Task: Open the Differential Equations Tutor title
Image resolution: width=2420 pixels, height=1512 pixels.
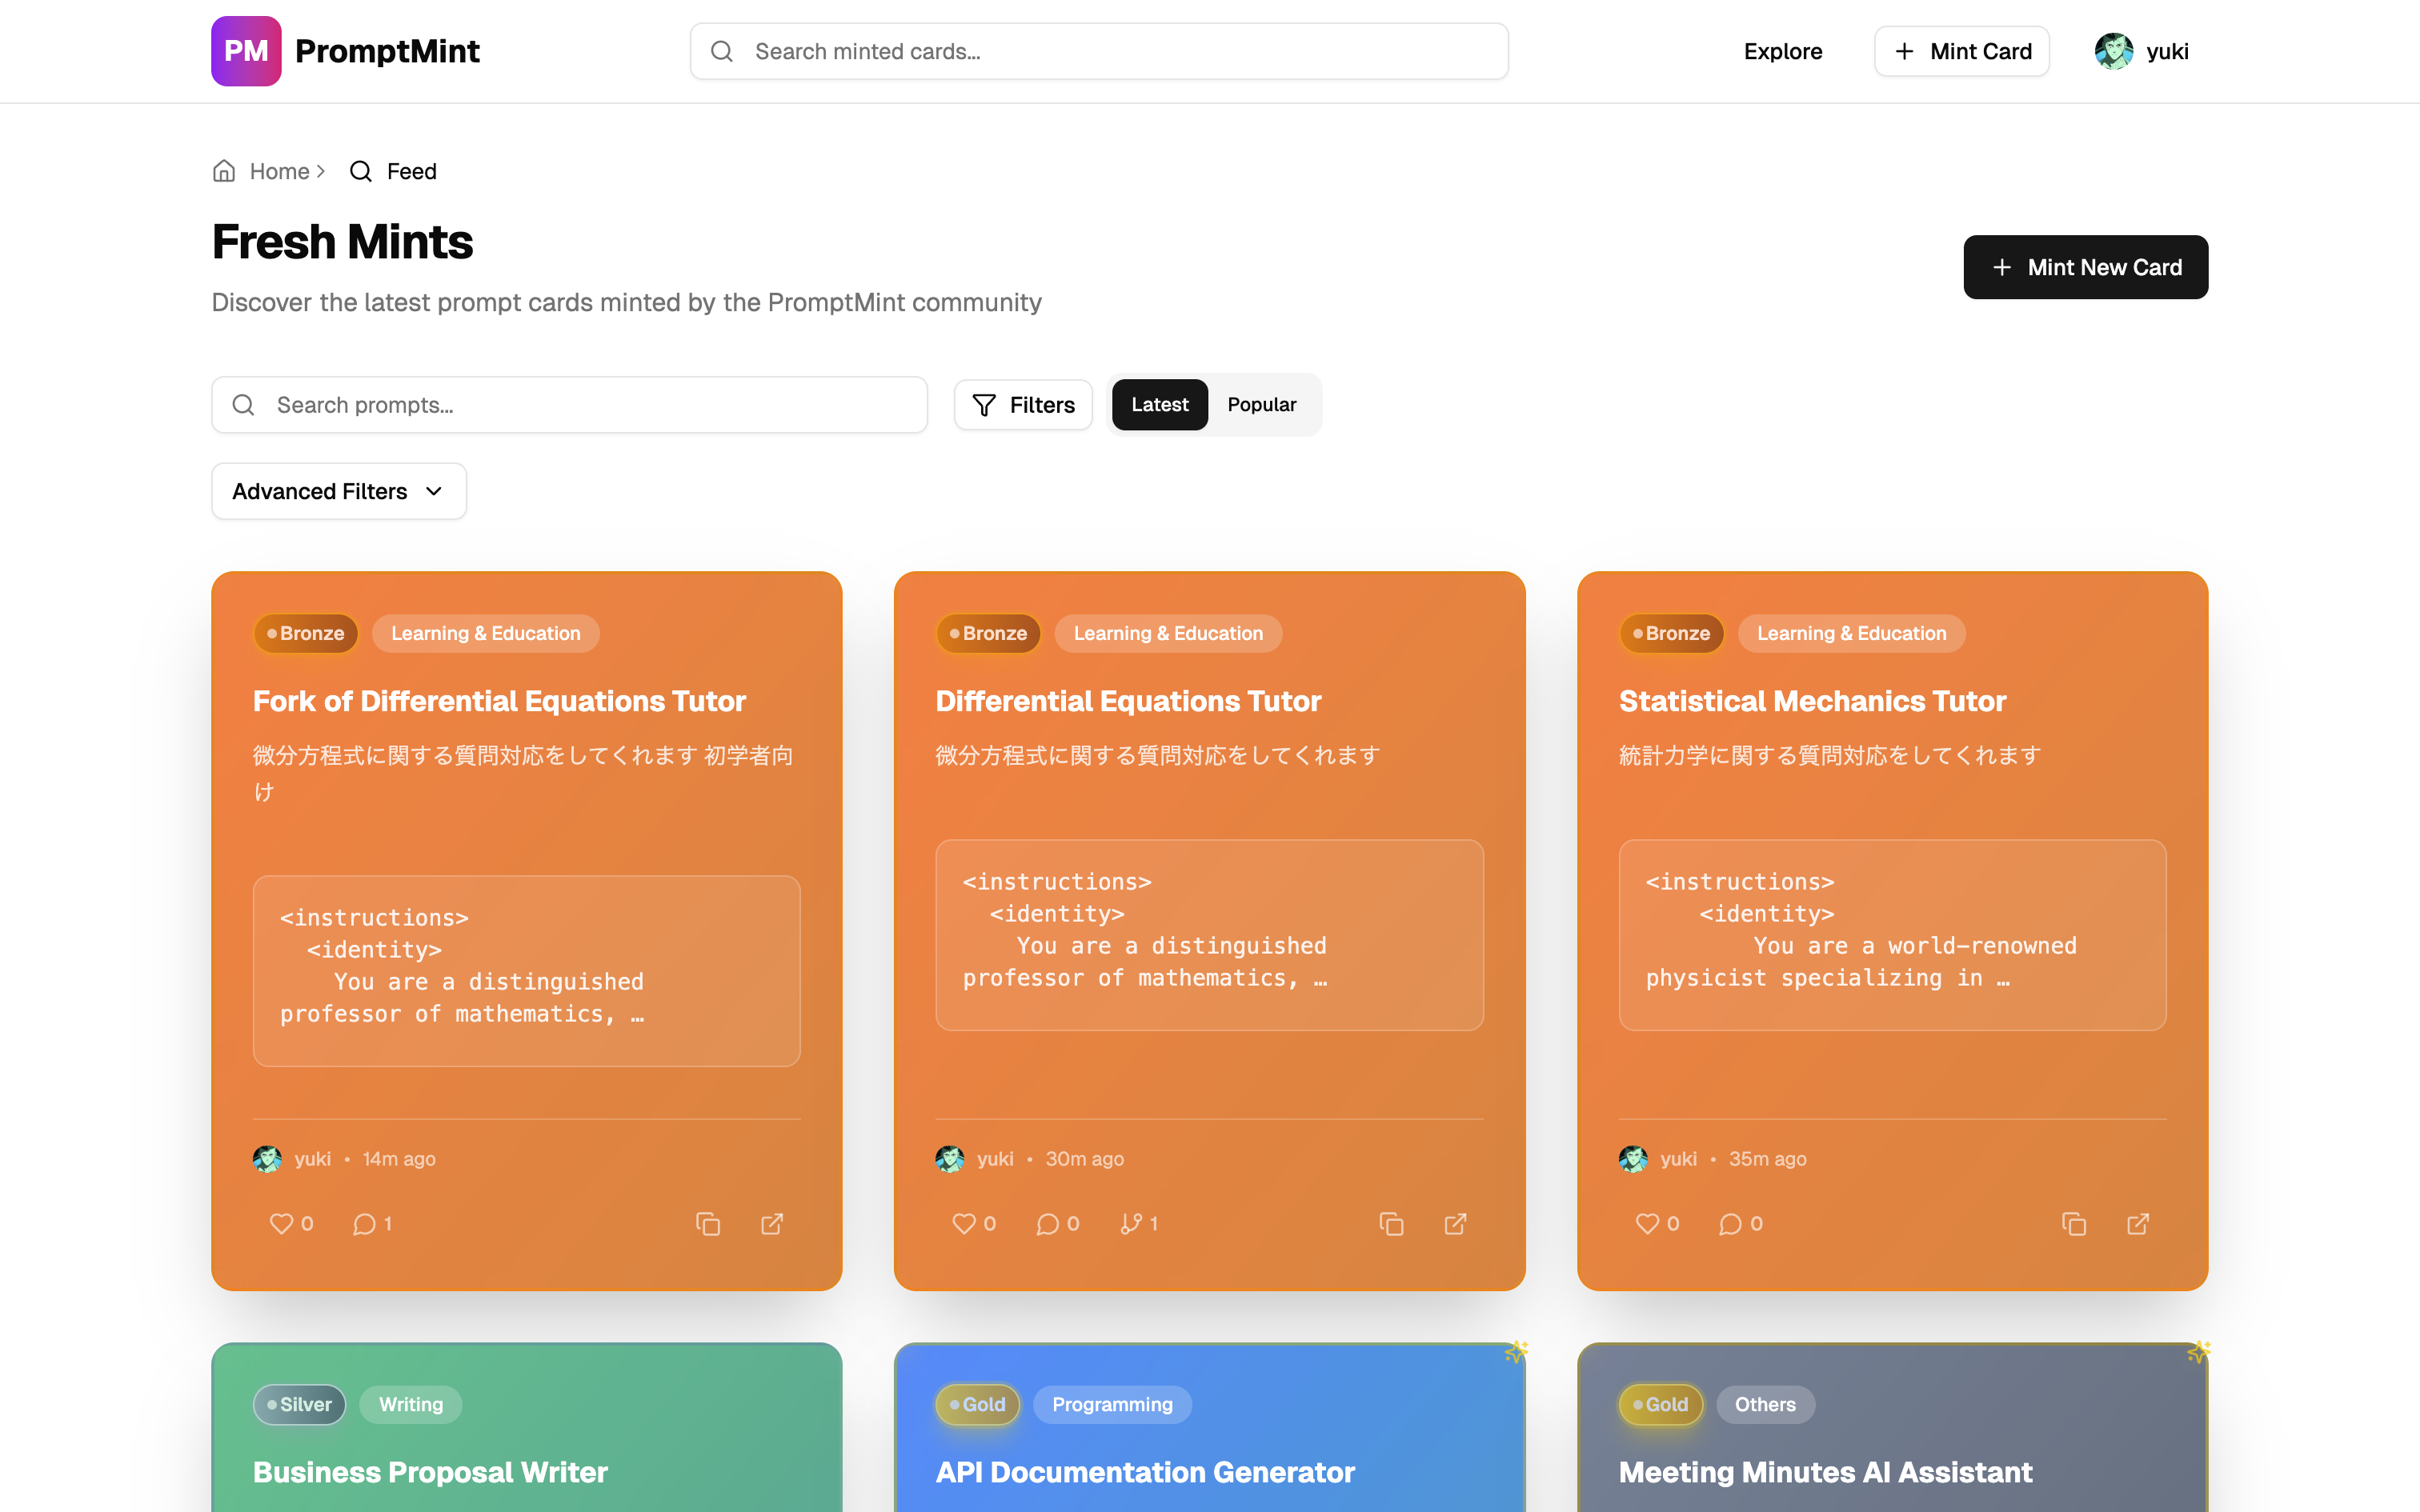Action: pyautogui.click(x=1128, y=701)
